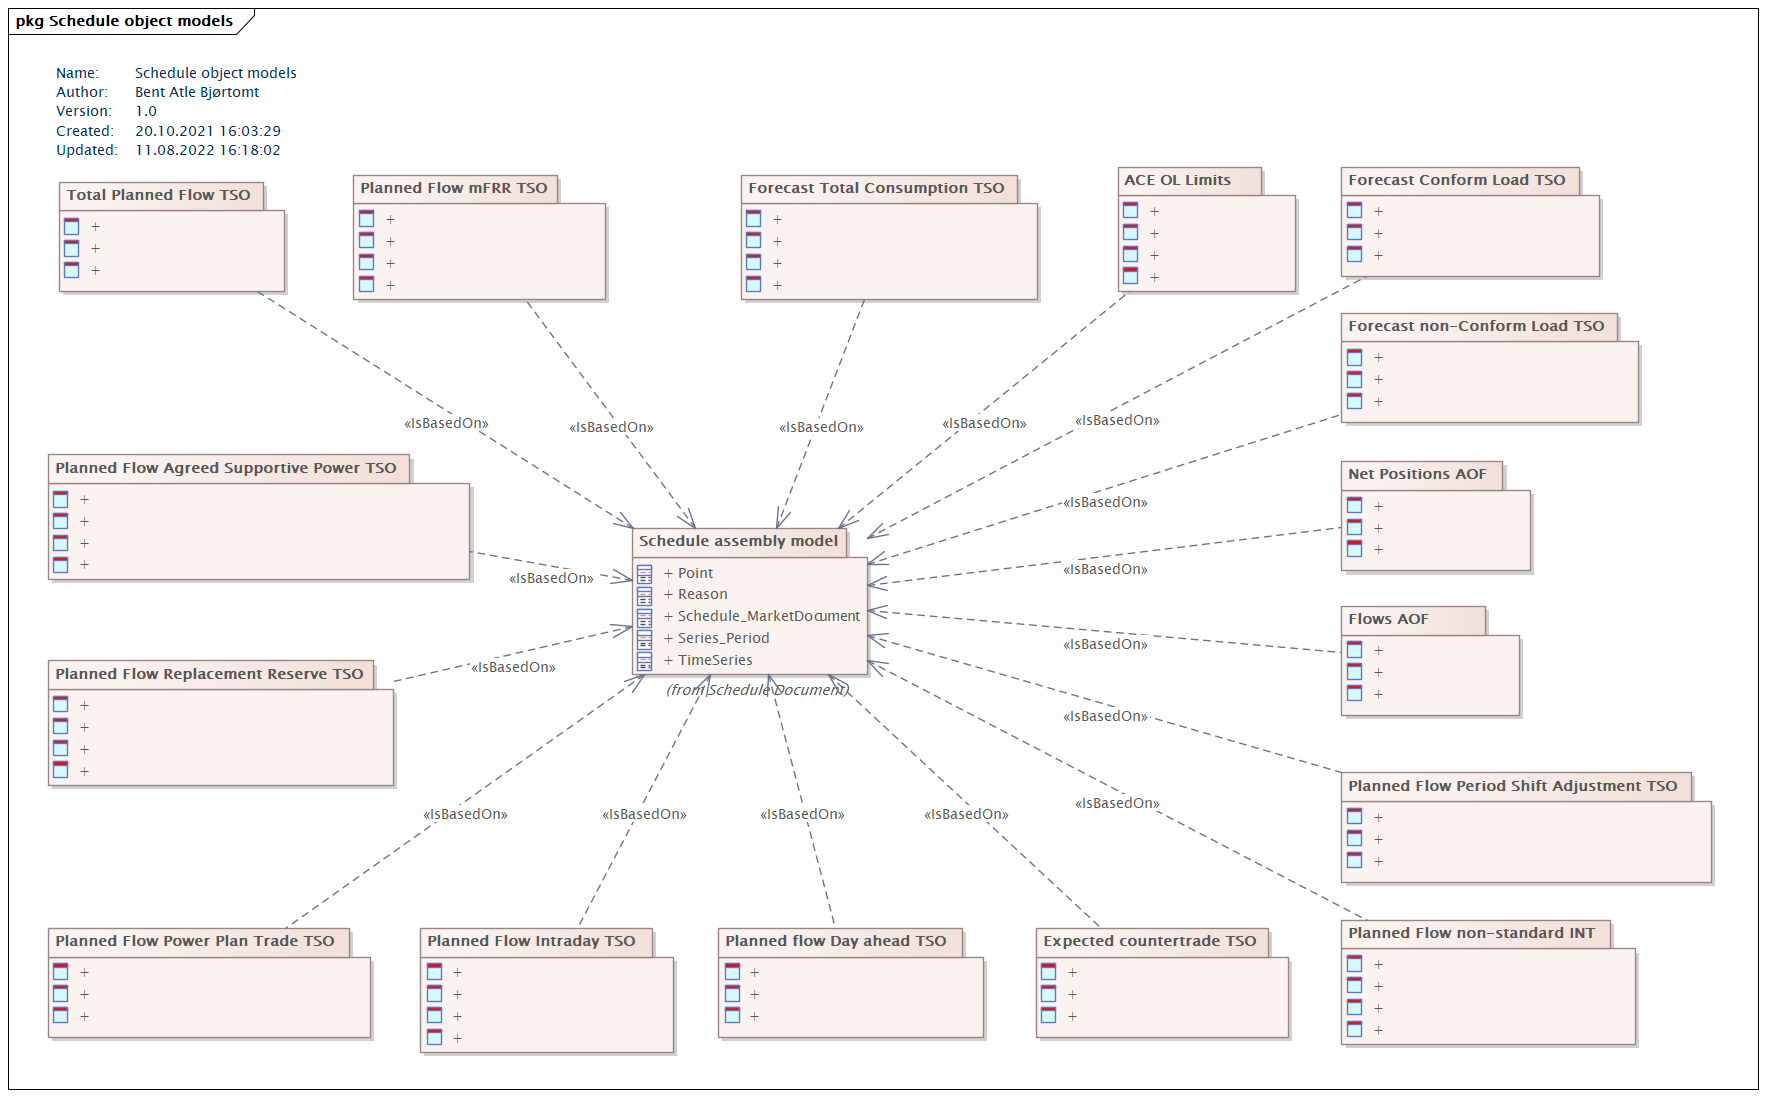Select the Schedule assembly model package title

[x=739, y=541]
